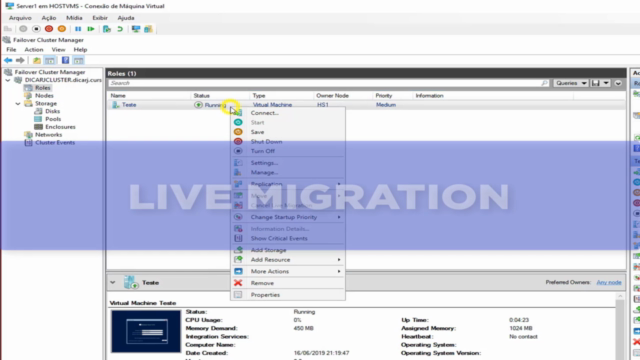Click the Teste virtual machine role icon

[x=116, y=105]
